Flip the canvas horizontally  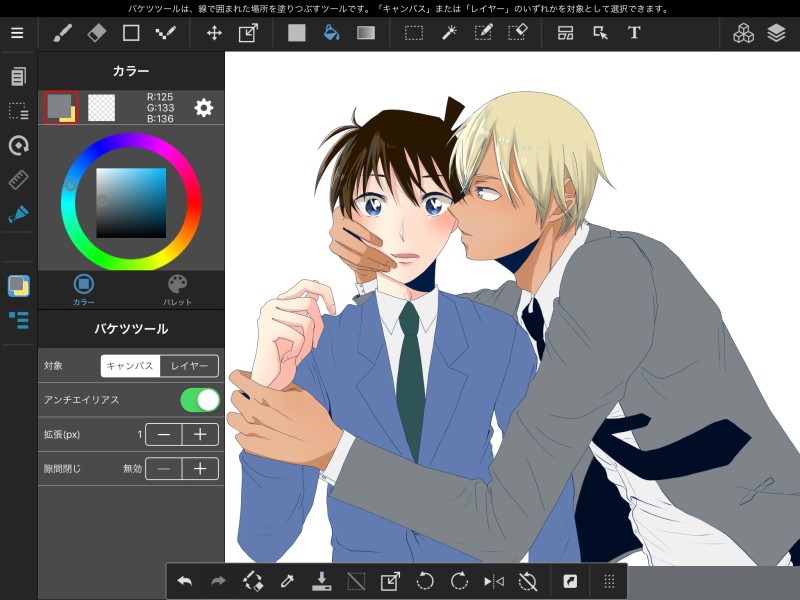[x=493, y=581]
